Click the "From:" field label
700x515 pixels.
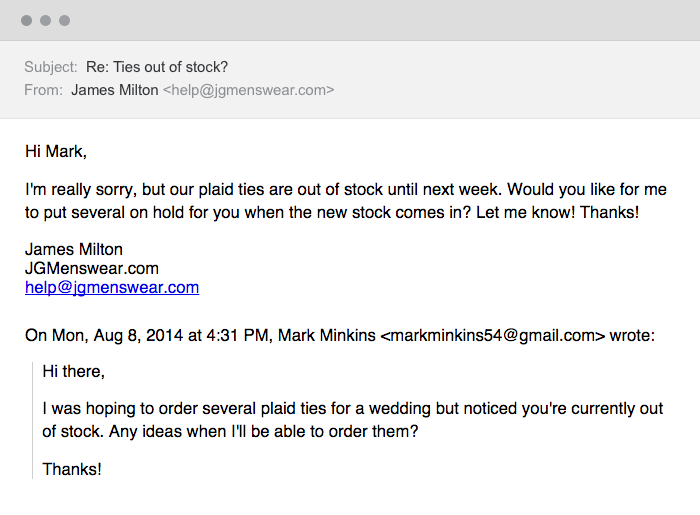tap(44, 90)
